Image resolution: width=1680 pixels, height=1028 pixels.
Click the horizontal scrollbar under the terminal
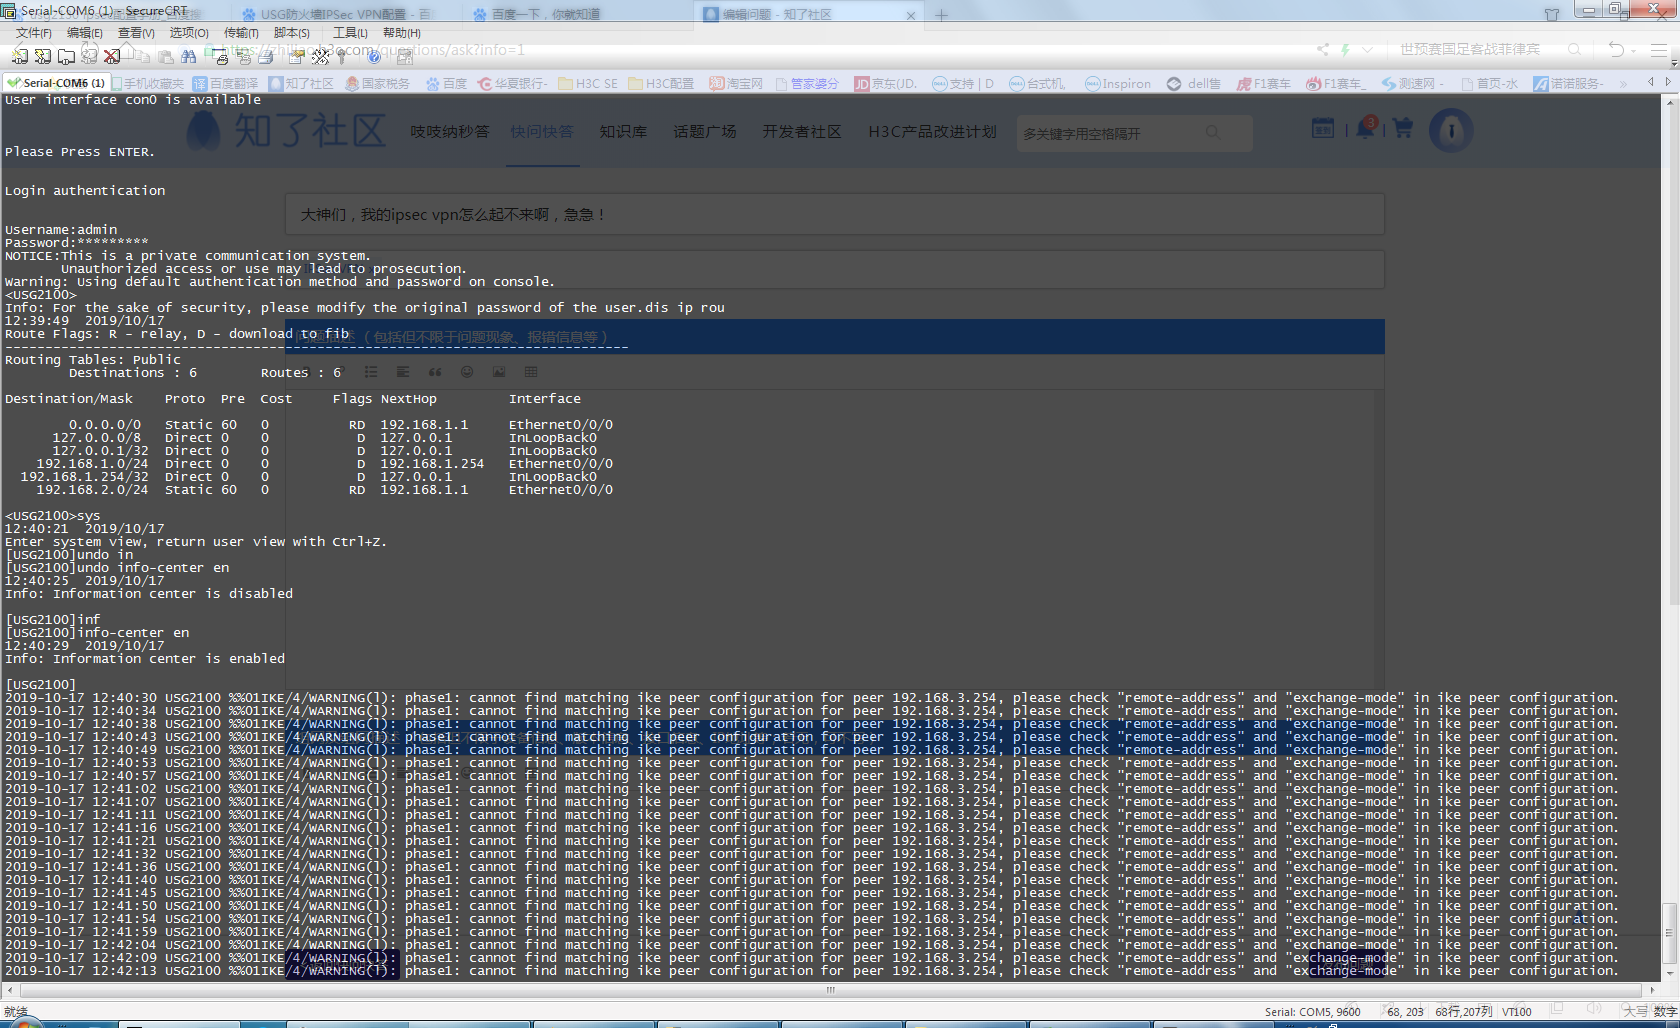[830, 990]
